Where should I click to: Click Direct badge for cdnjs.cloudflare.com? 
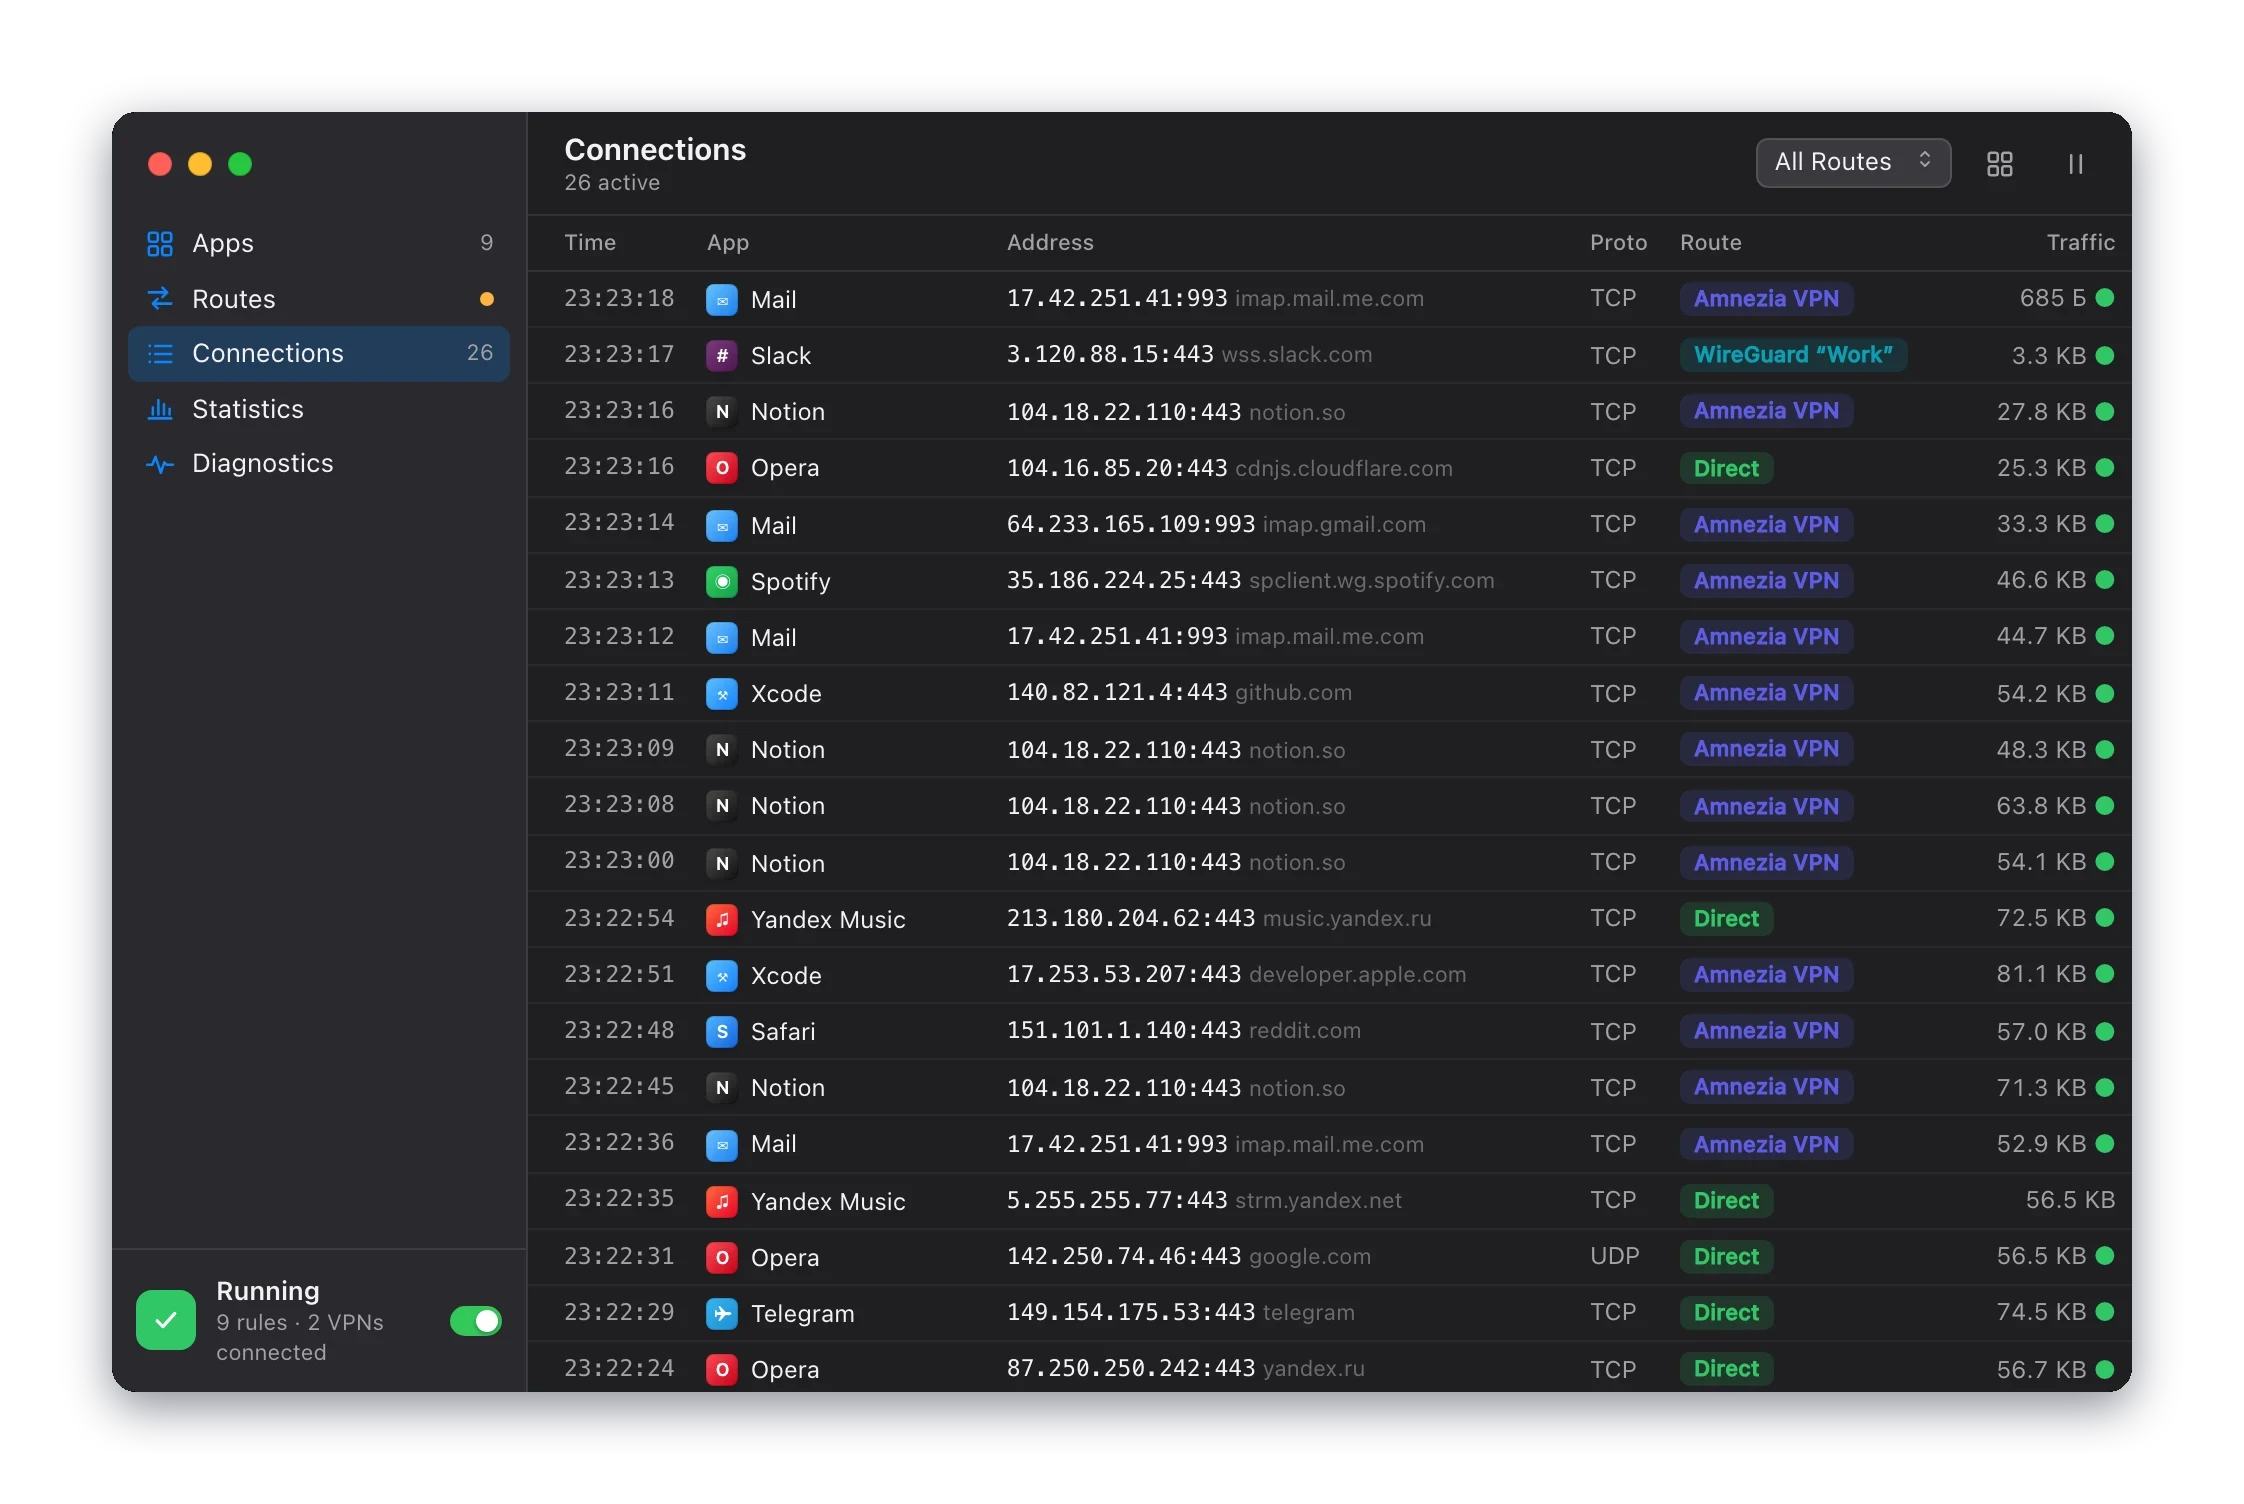coord(1726,468)
